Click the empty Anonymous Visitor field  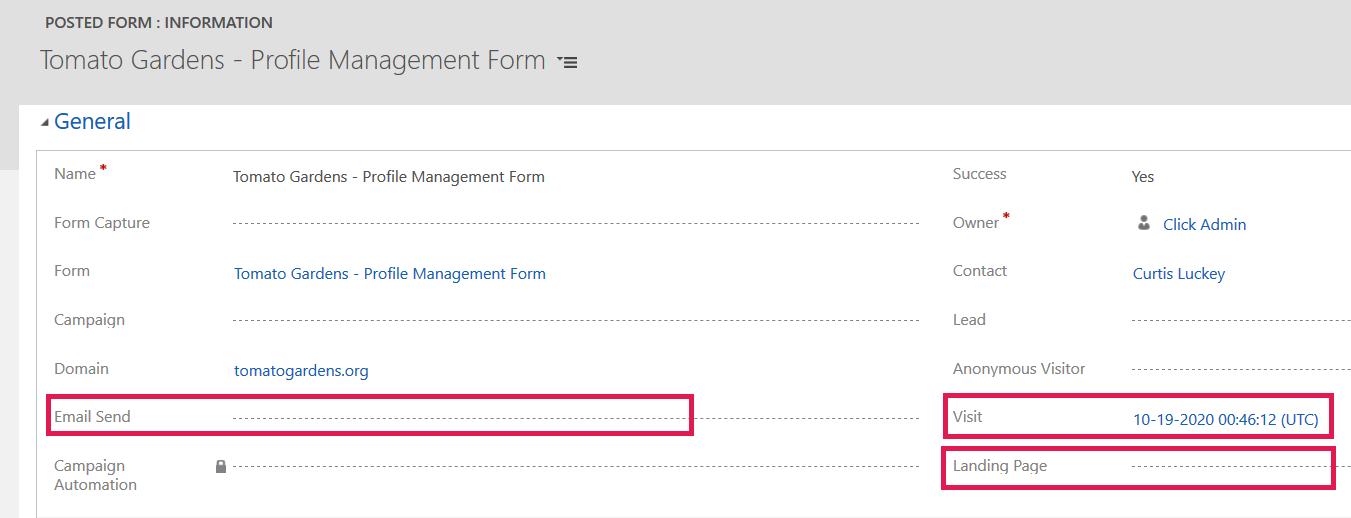[x=1241, y=369]
